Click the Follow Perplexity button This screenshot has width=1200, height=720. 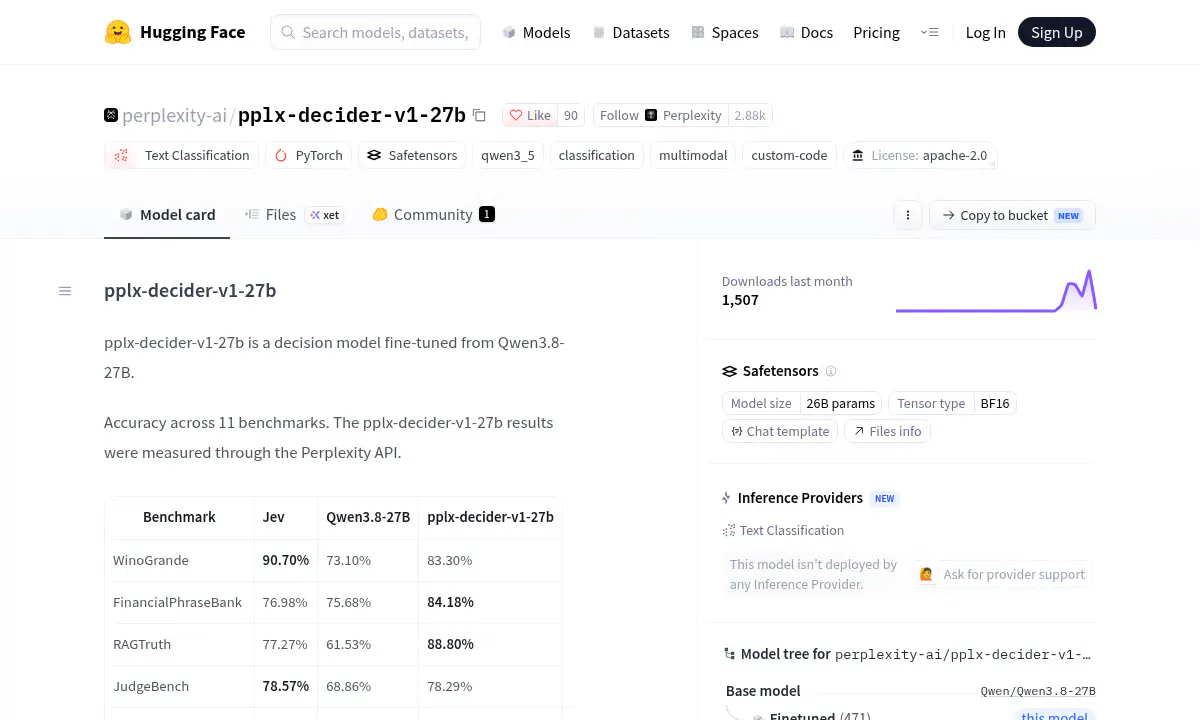pos(661,115)
